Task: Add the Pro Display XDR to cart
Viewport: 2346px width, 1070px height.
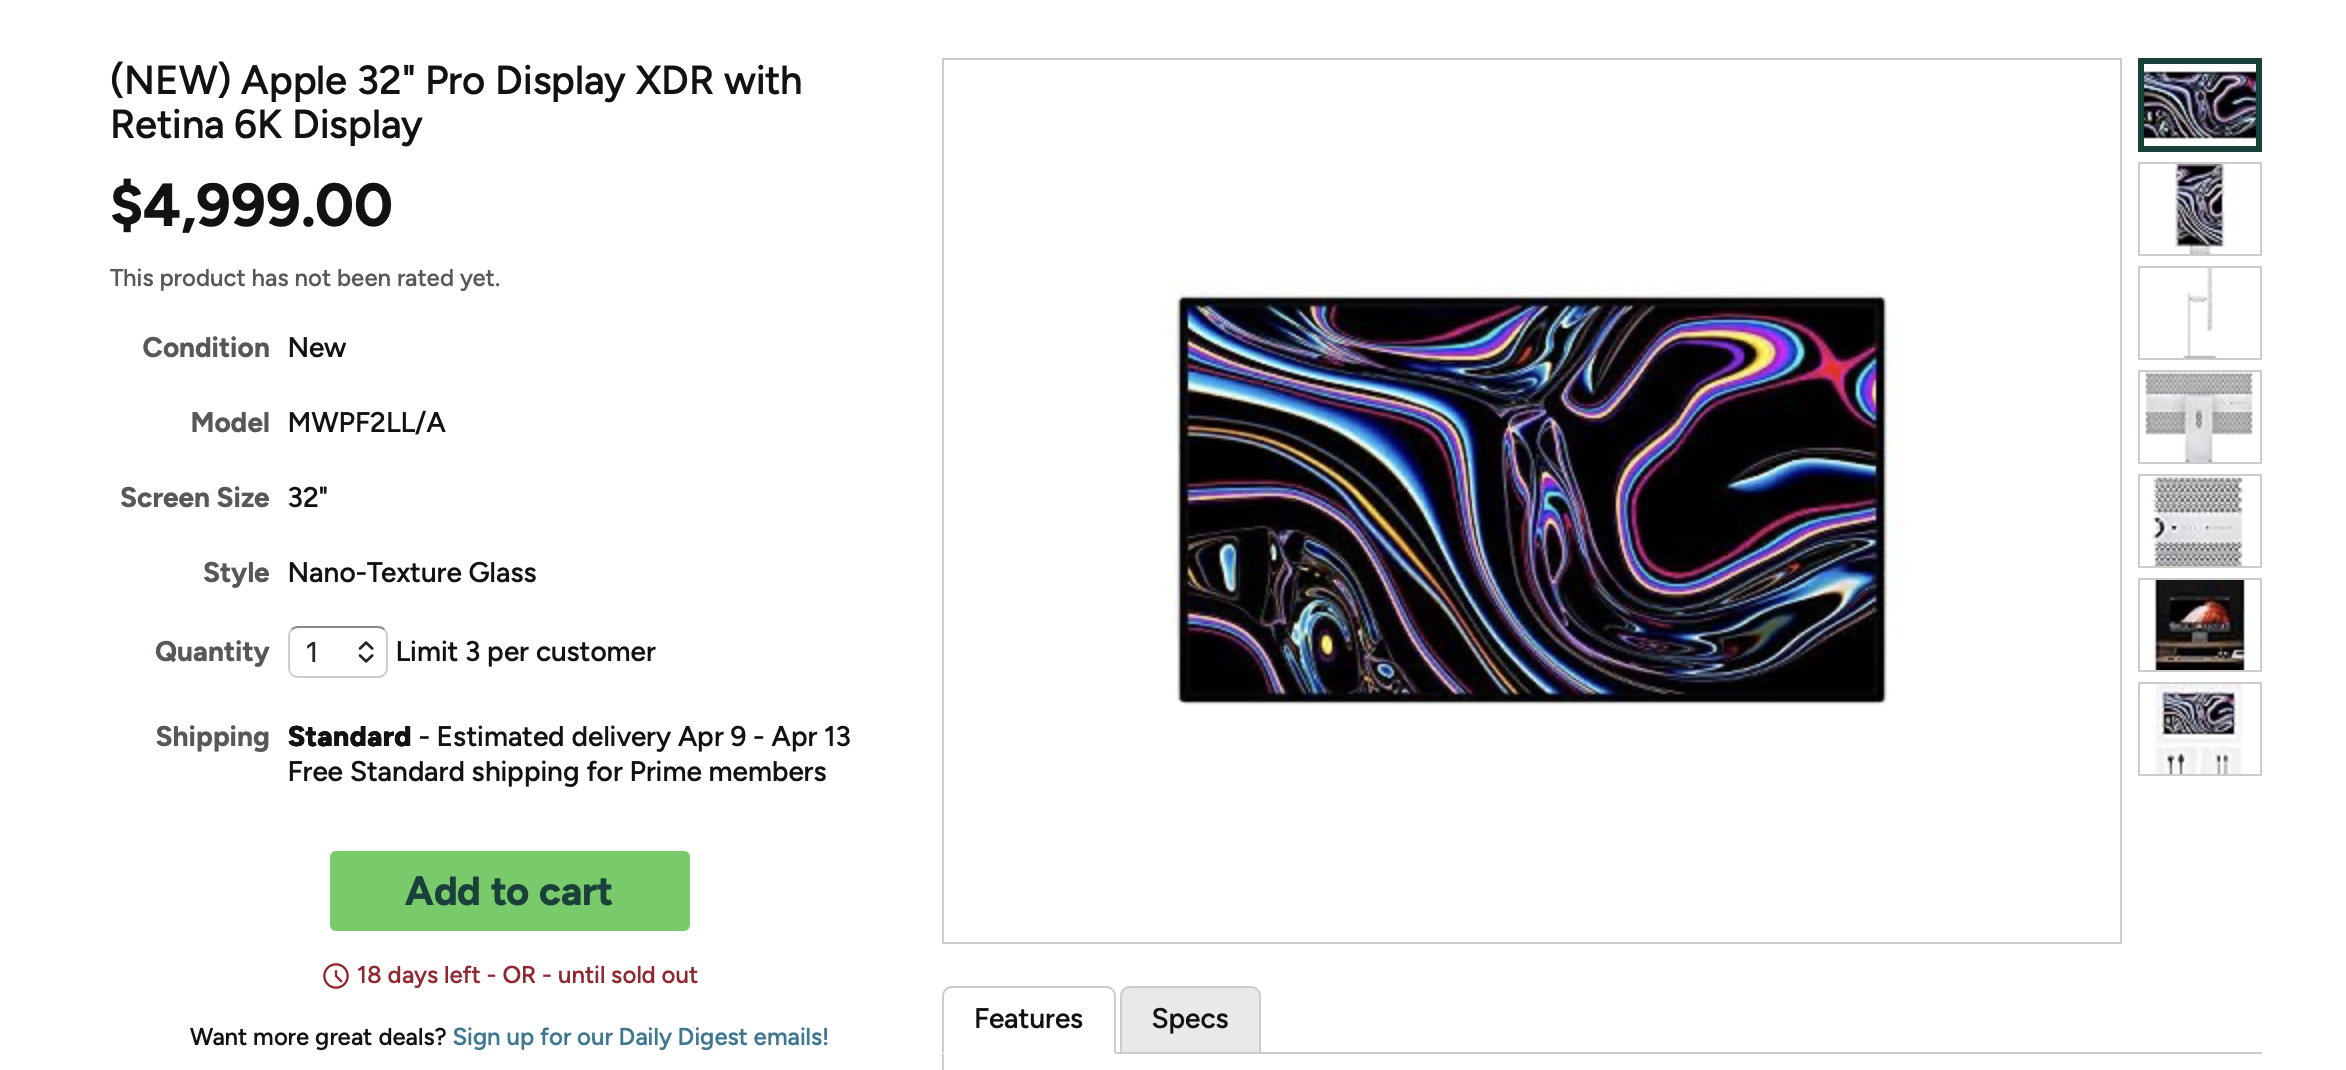Action: tap(510, 891)
